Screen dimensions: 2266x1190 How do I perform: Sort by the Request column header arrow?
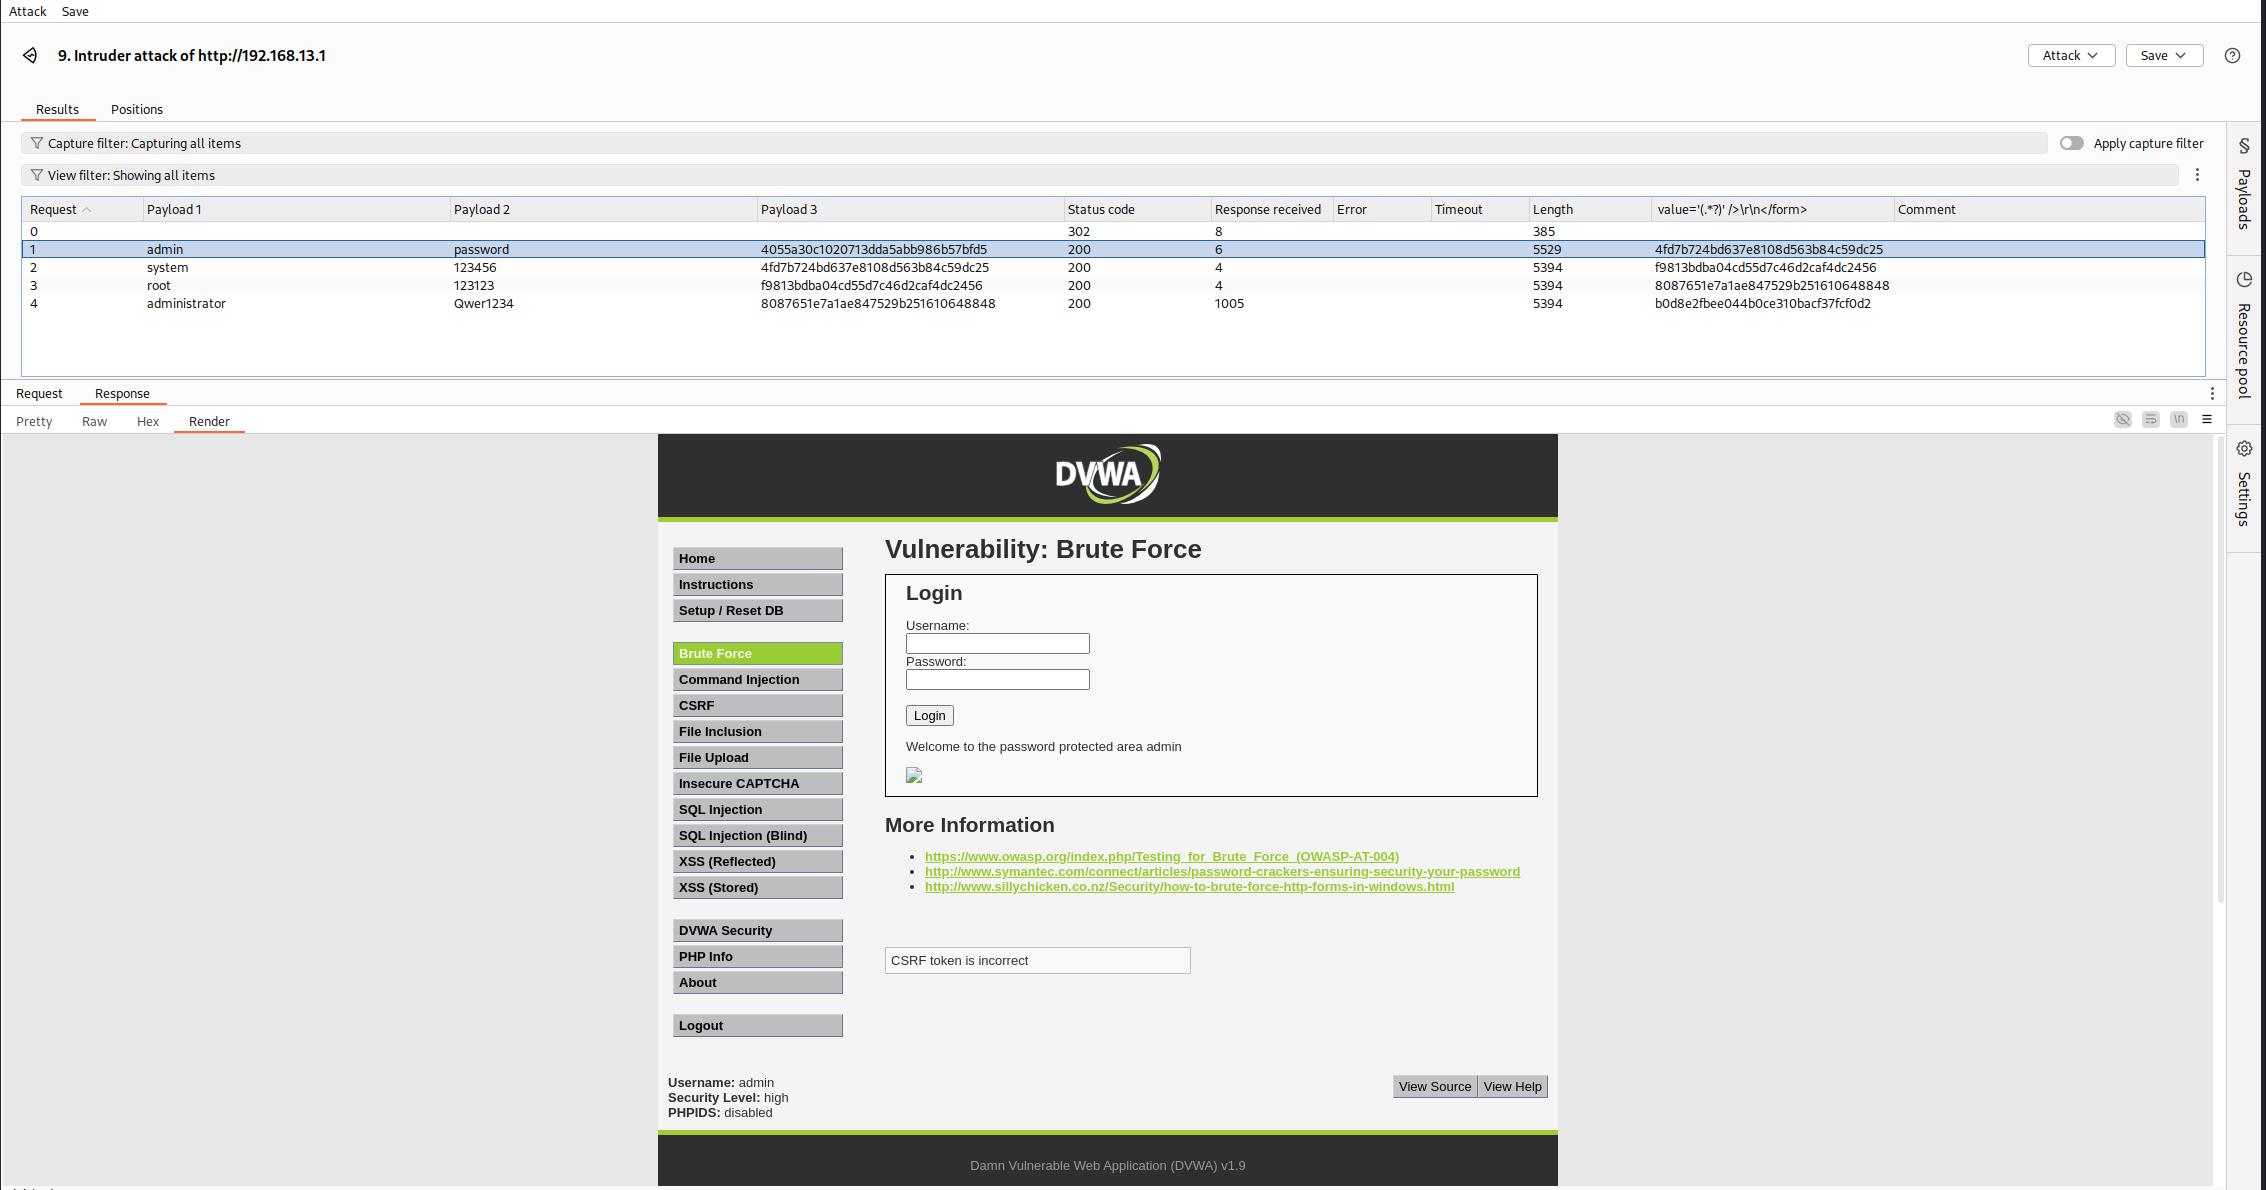point(87,210)
